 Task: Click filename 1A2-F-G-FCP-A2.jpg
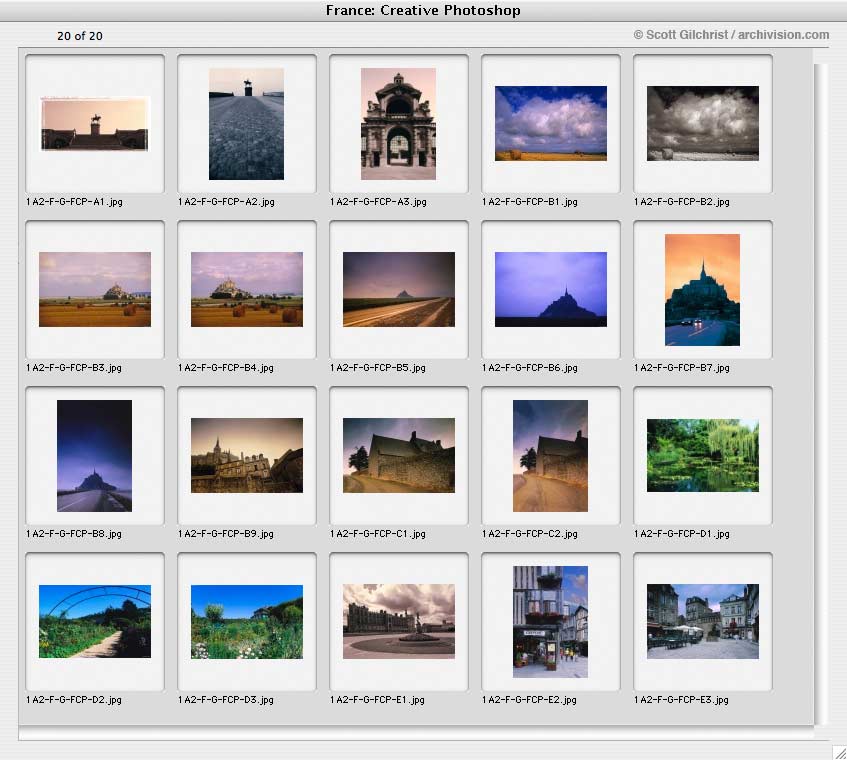(x=226, y=201)
